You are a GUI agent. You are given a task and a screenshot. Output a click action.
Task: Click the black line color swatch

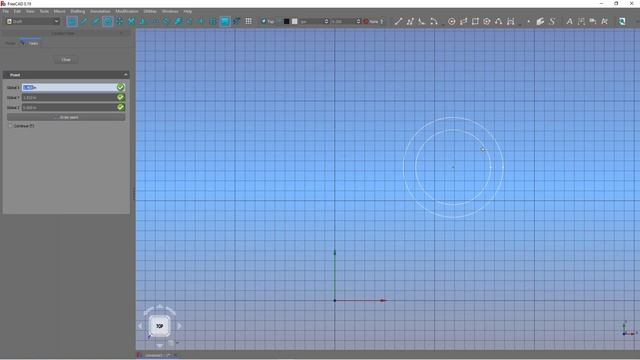[287, 21]
